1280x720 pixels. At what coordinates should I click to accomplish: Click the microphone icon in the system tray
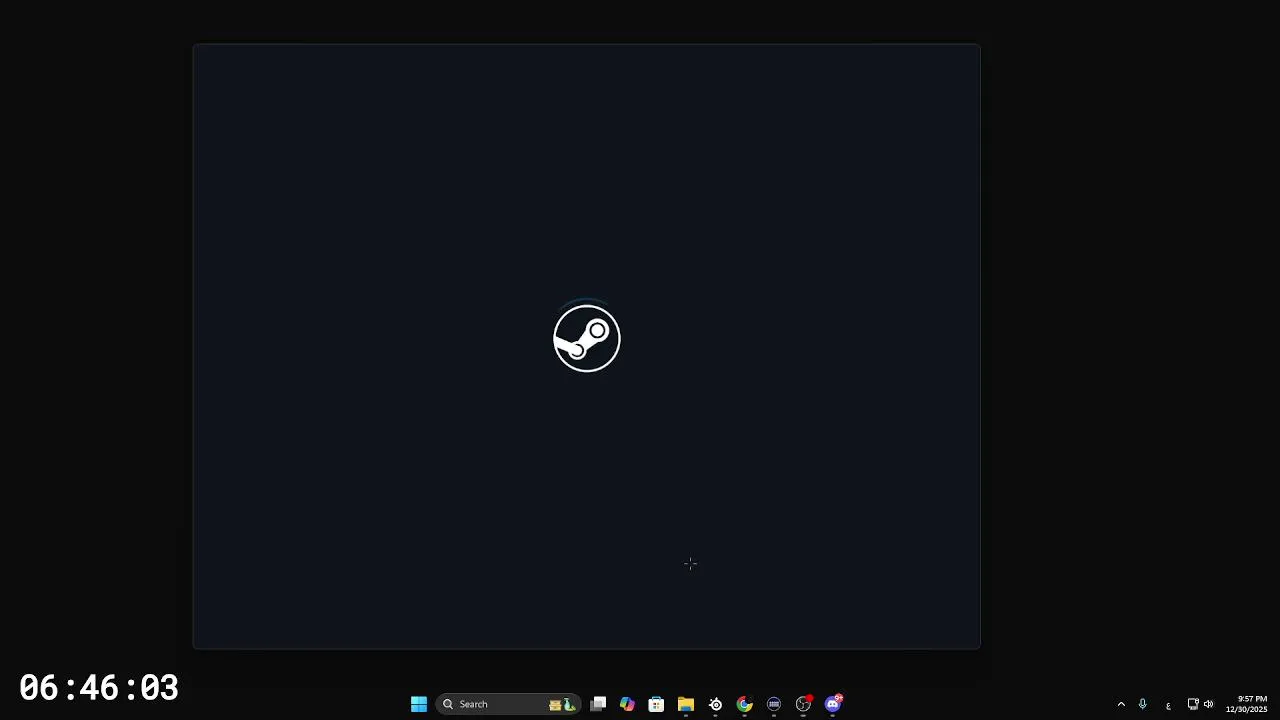pyautogui.click(x=1142, y=704)
